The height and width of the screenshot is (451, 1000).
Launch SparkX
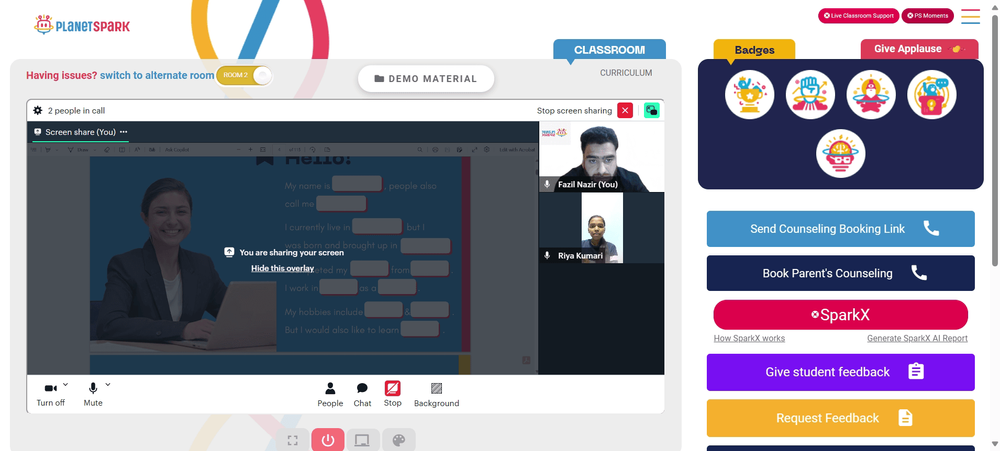tap(841, 315)
